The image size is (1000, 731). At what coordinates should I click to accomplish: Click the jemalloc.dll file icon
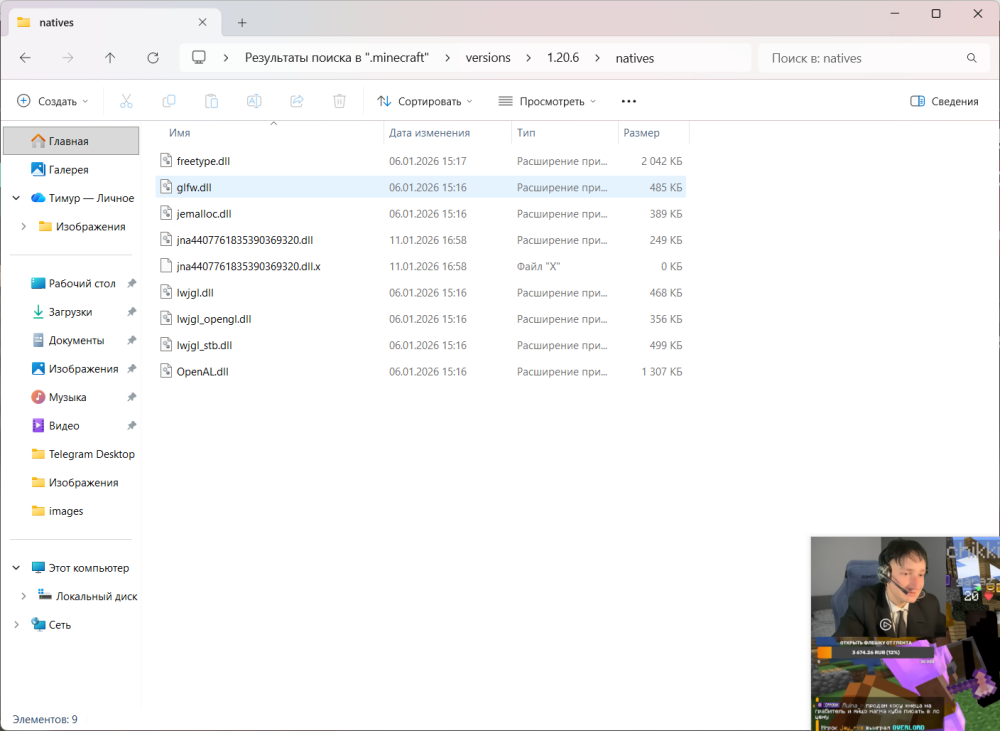coord(166,214)
